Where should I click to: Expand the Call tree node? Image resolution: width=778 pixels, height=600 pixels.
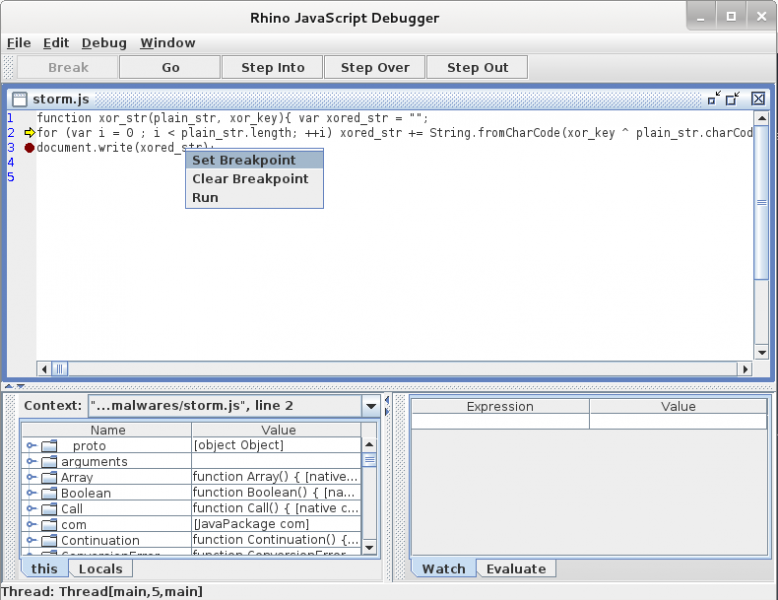point(32,509)
